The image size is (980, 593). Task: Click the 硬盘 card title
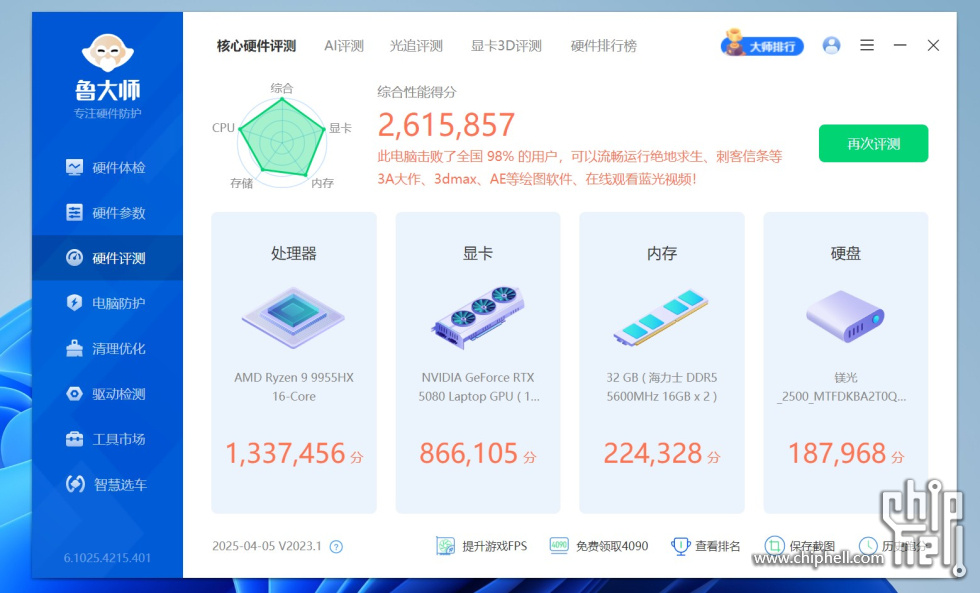pos(846,253)
